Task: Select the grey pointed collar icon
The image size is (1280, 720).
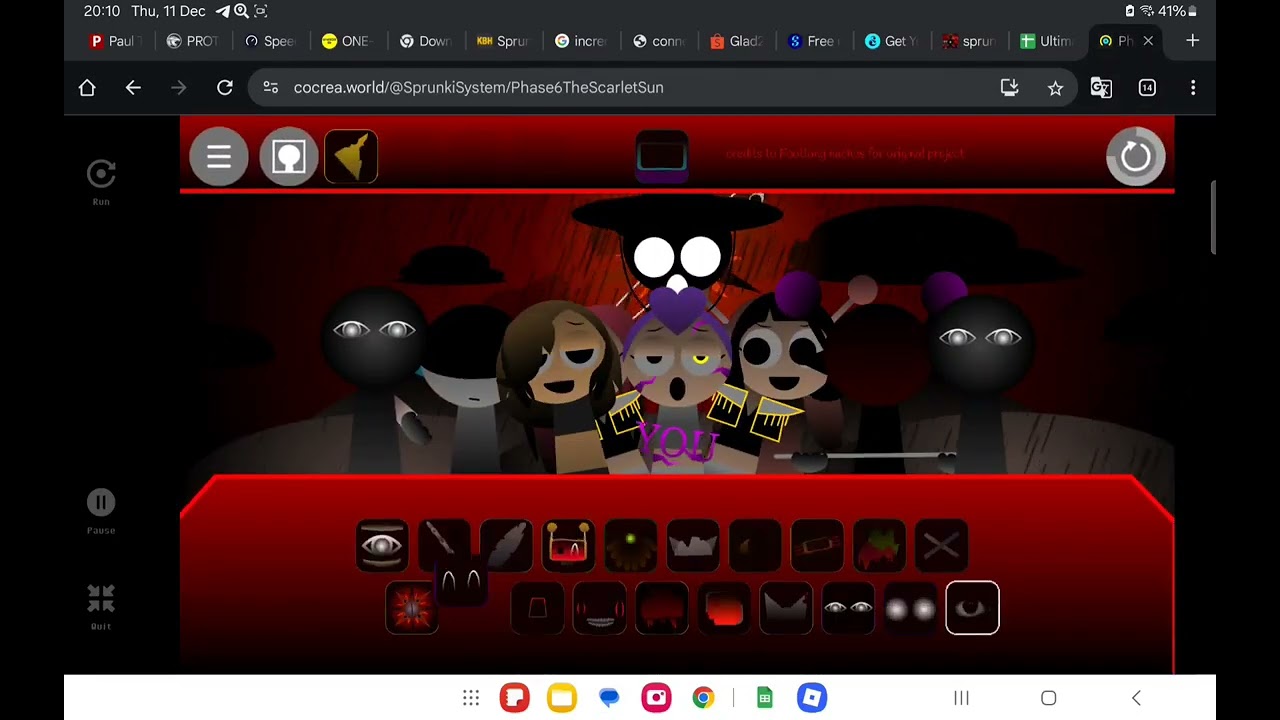Action: (x=785, y=608)
